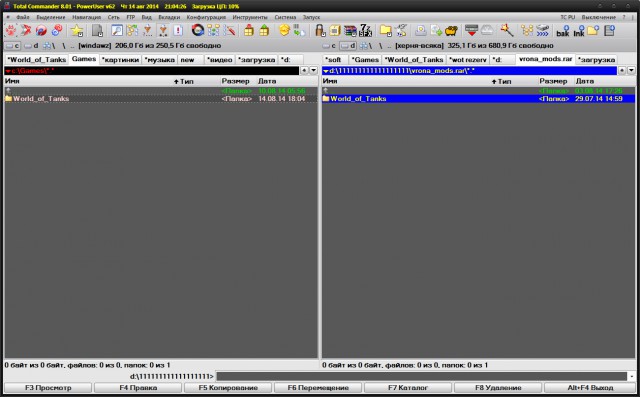The height and width of the screenshot is (397, 640).
Task: Switch to left *картинки tab
Action: pos(120,60)
